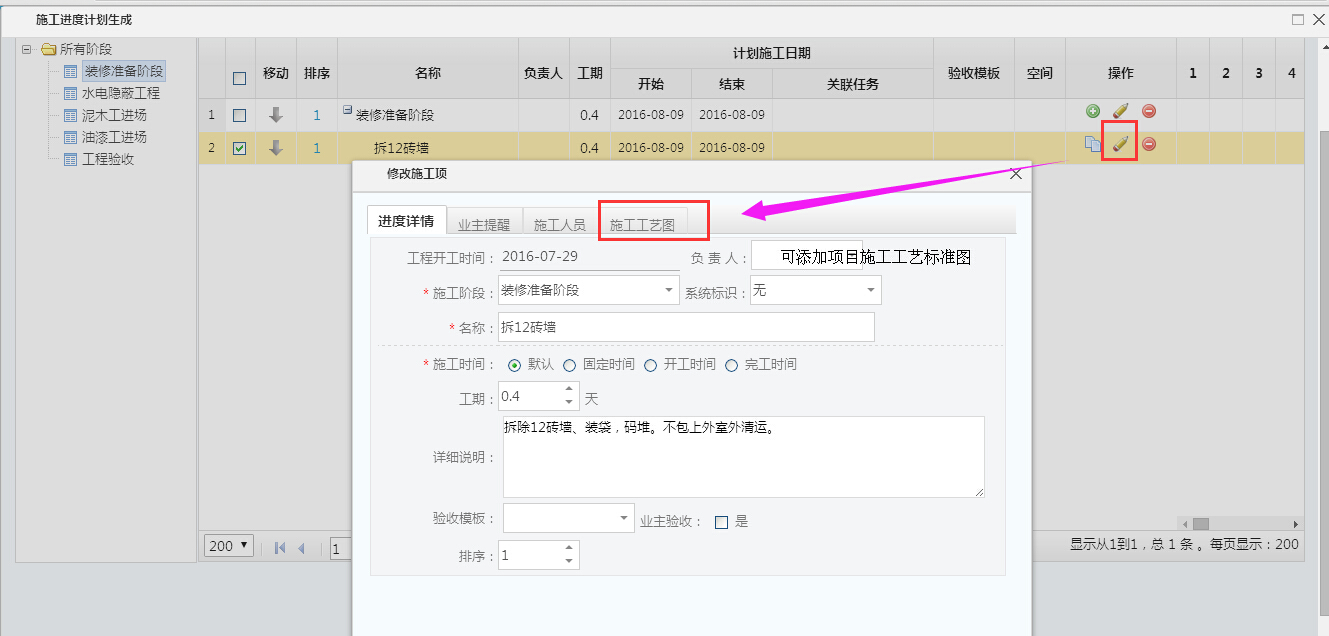Open the 施工阶段 dropdown

tap(666, 289)
